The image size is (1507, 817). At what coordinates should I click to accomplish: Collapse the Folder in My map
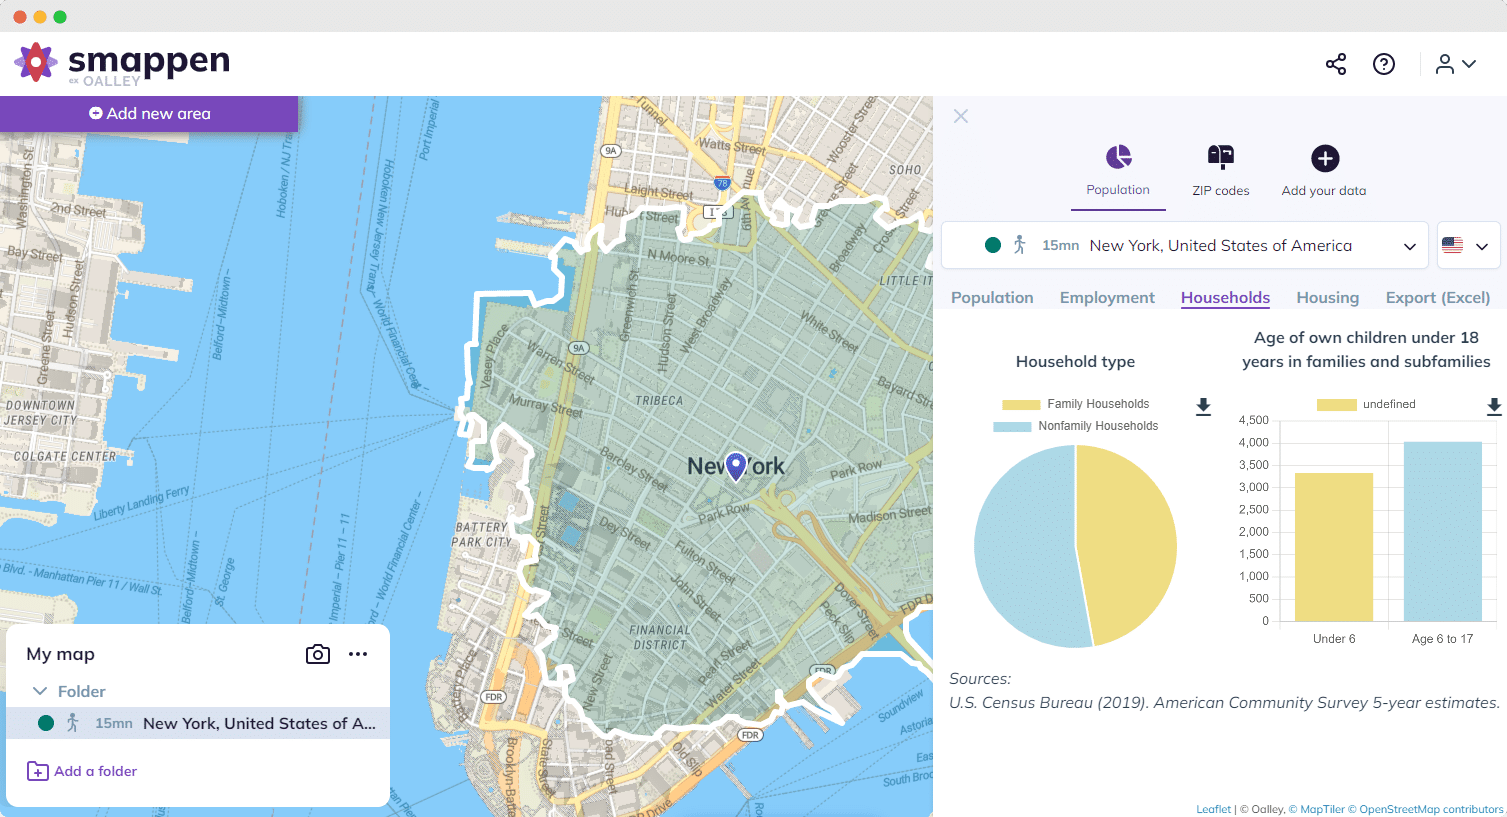[x=40, y=691]
